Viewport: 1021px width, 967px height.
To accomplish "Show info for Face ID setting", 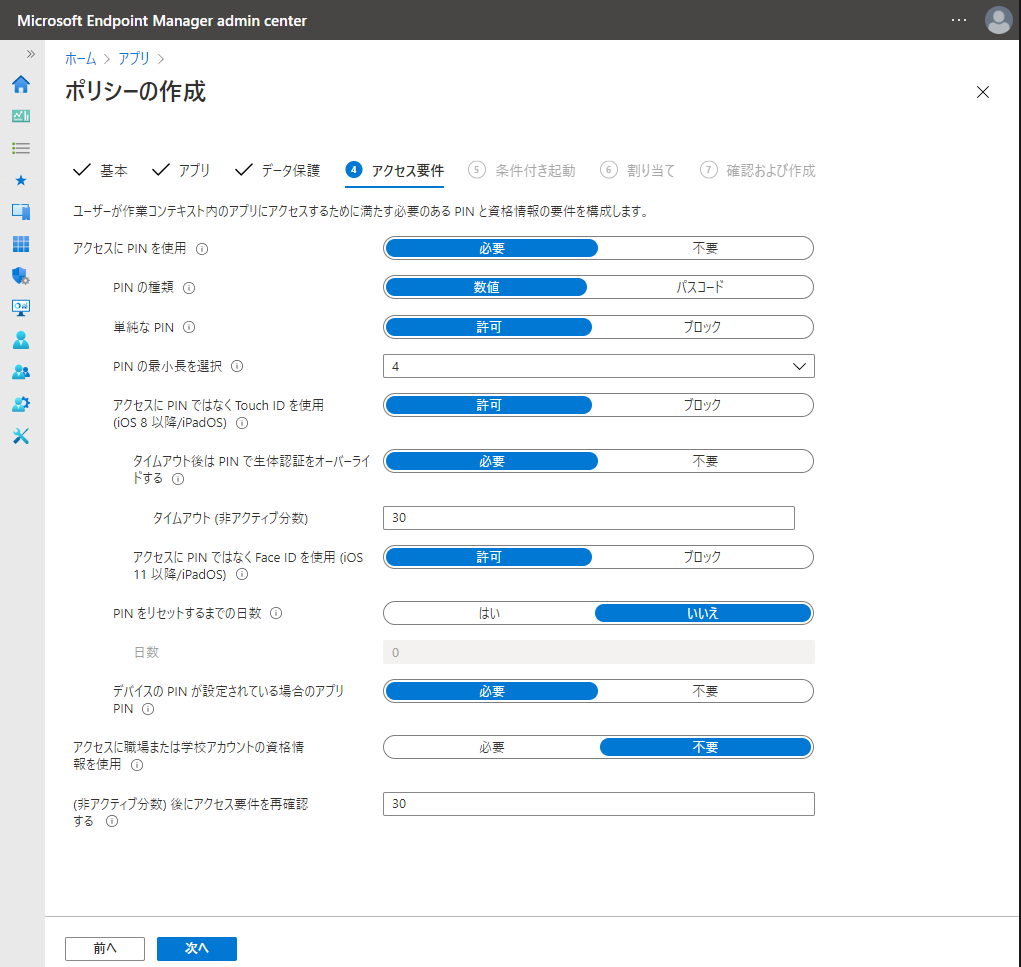I will pyautogui.click(x=242, y=574).
